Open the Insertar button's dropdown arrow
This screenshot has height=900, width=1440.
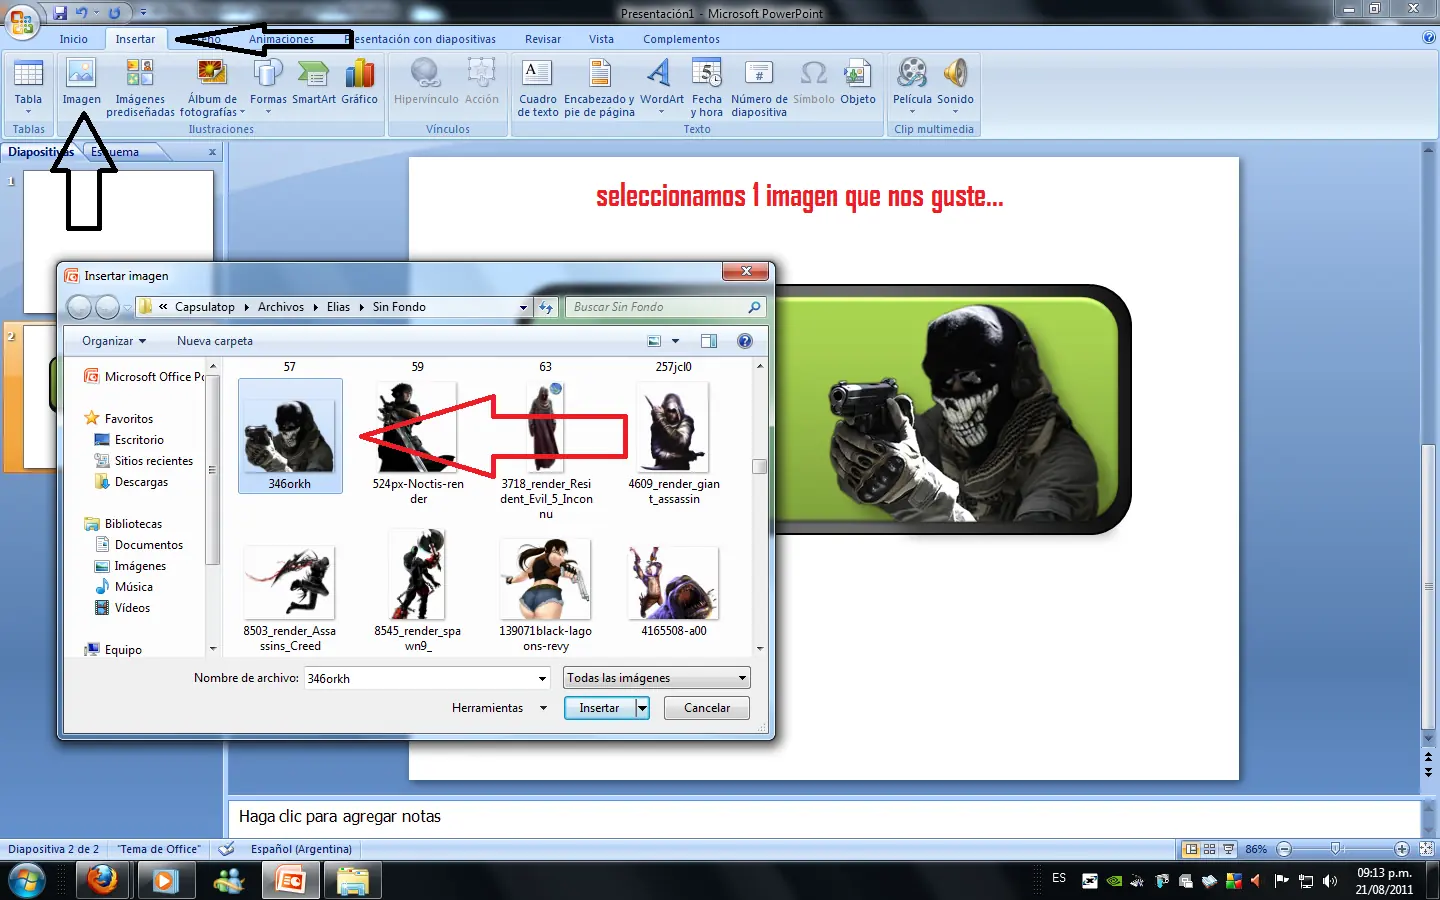point(642,708)
